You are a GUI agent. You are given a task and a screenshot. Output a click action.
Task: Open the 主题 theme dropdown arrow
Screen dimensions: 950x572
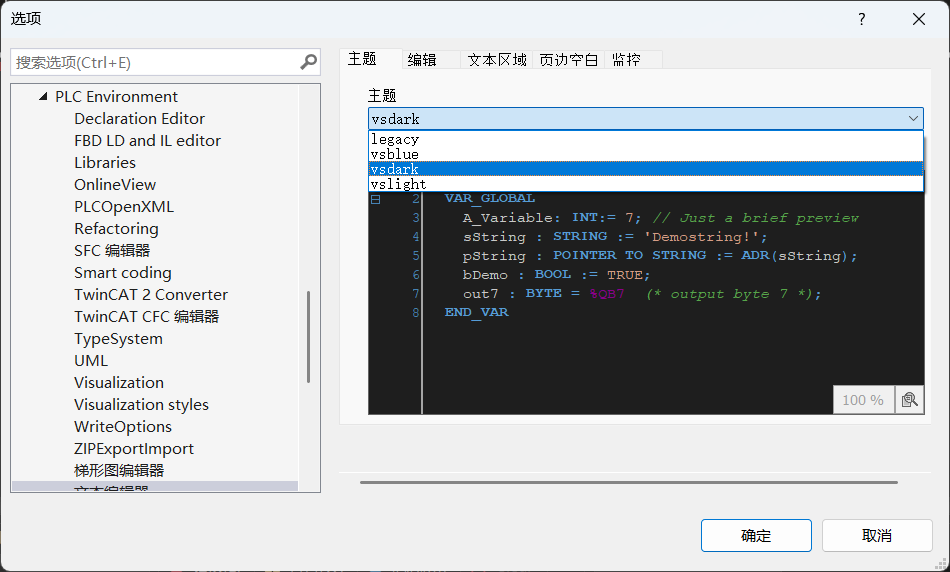[x=913, y=119]
